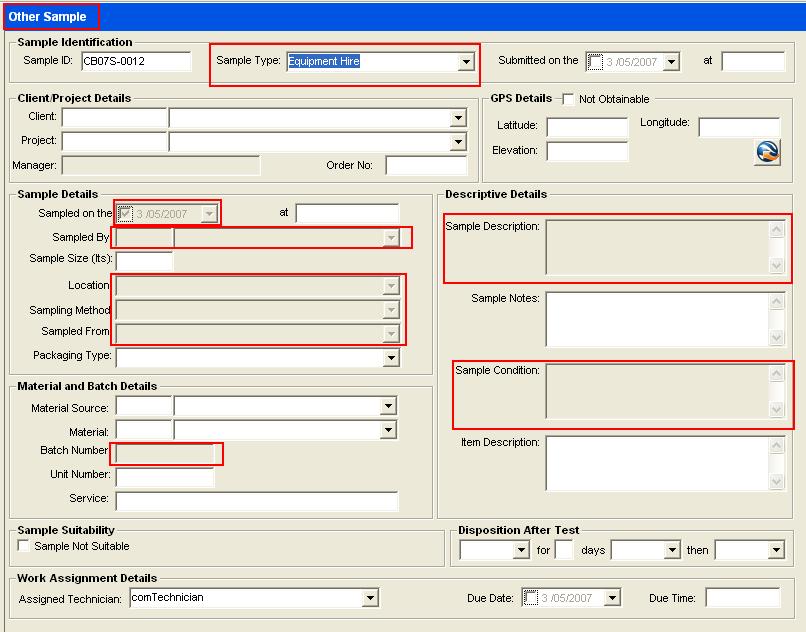Click the GPS globe icon button

(x=767, y=152)
